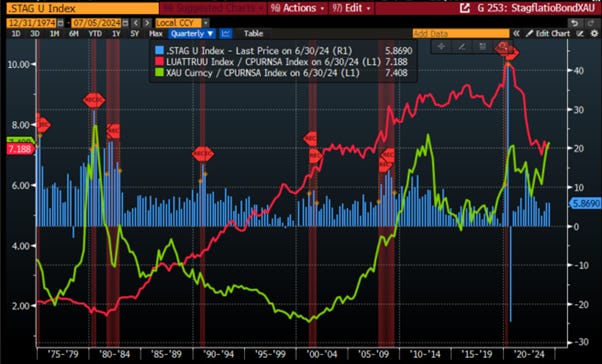Click the LUATTRUU Index / CPURNSA legend label
602x364 pixels.
pos(273,61)
